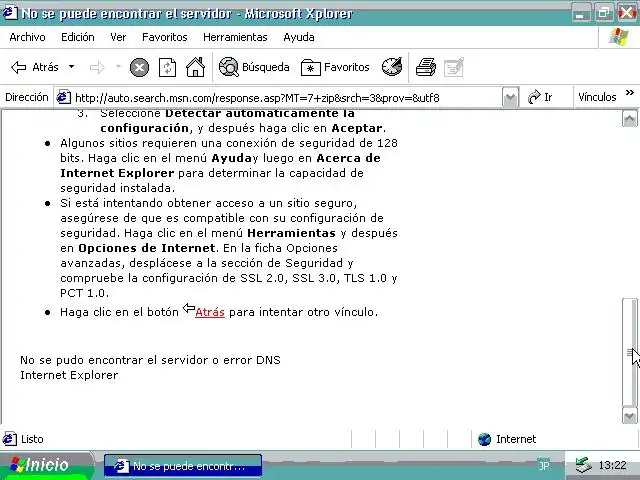
Task: Click the page icon in address bar
Action: pyautogui.click(x=63, y=98)
